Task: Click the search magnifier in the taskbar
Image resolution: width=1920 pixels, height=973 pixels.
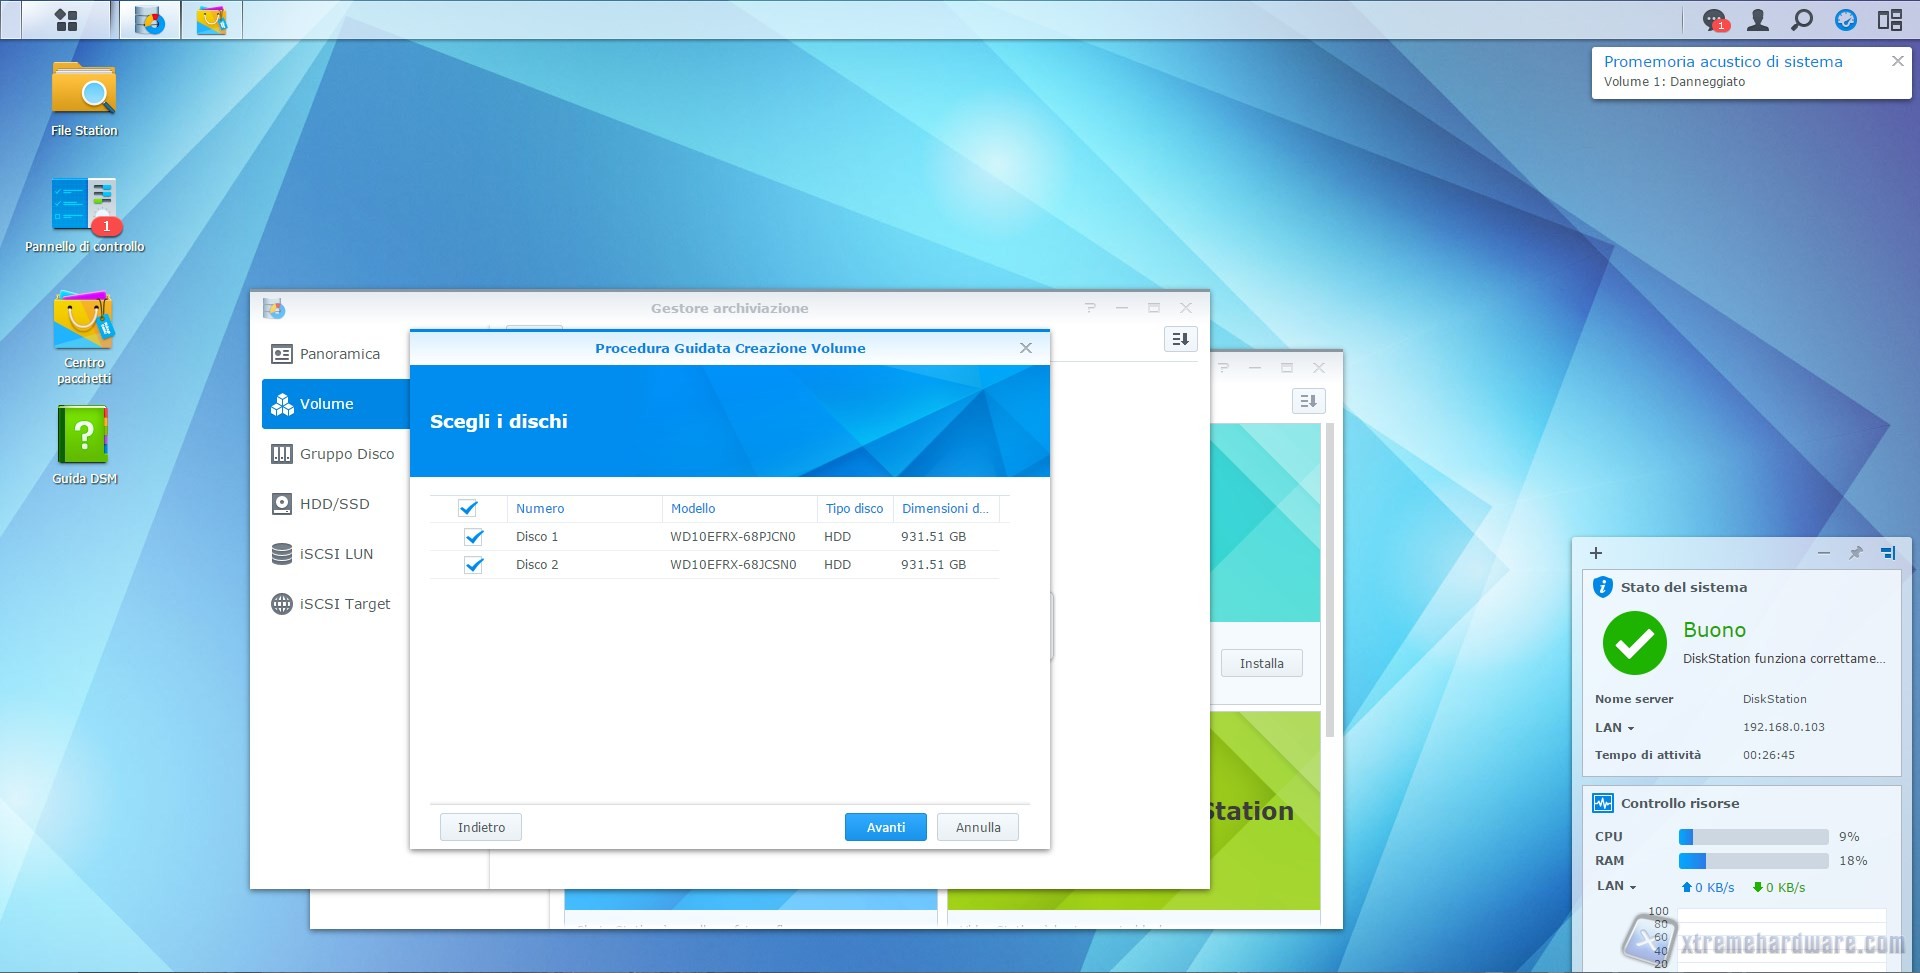Action: pyautogui.click(x=1801, y=20)
